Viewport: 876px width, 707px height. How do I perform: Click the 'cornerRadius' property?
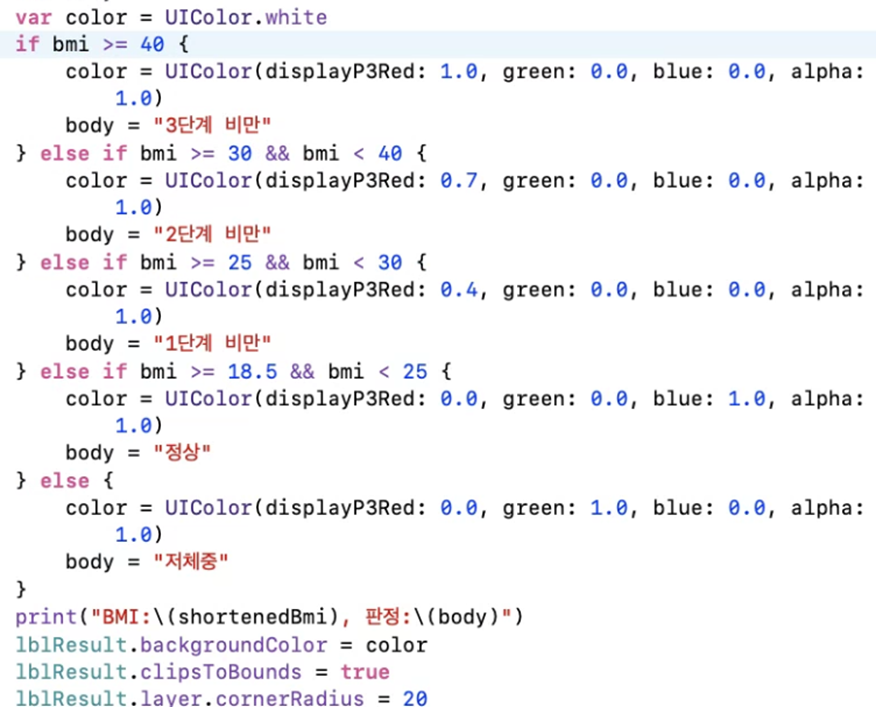pyautogui.click(x=289, y=698)
